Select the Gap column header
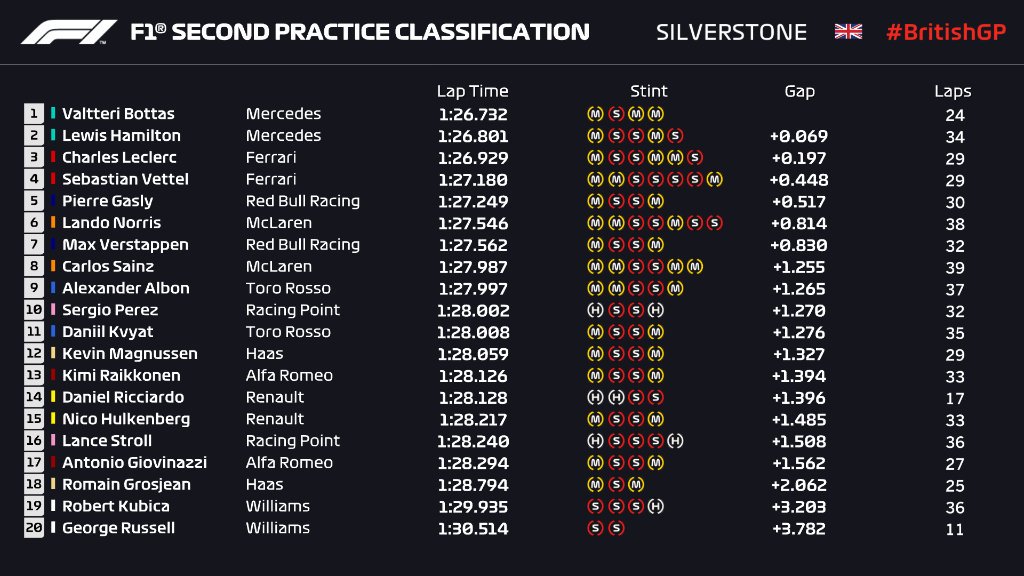The image size is (1024, 576). 799,91
